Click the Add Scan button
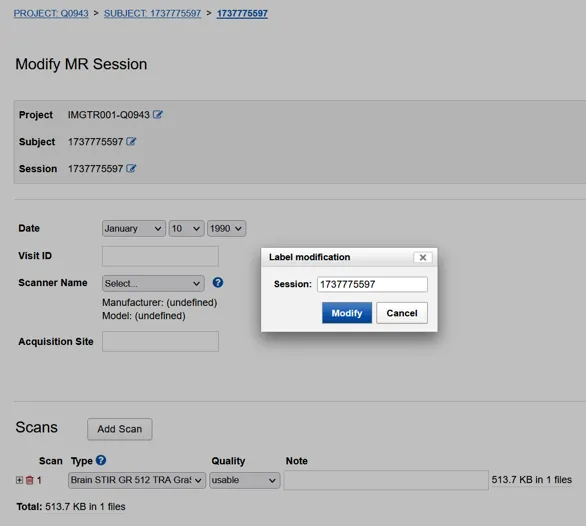The image size is (586, 526). point(120,429)
